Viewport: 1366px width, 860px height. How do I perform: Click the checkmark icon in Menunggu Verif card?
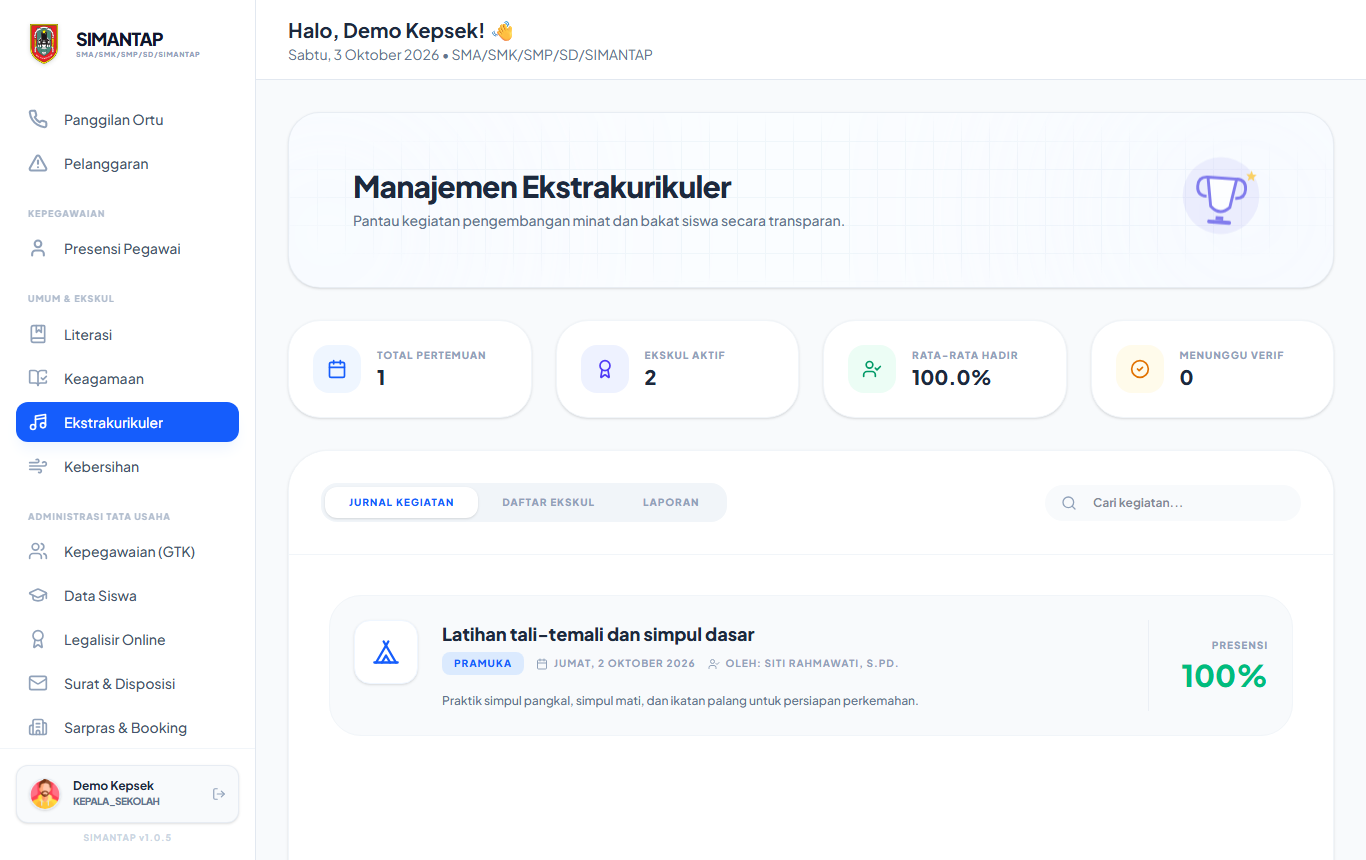(x=1140, y=369)
